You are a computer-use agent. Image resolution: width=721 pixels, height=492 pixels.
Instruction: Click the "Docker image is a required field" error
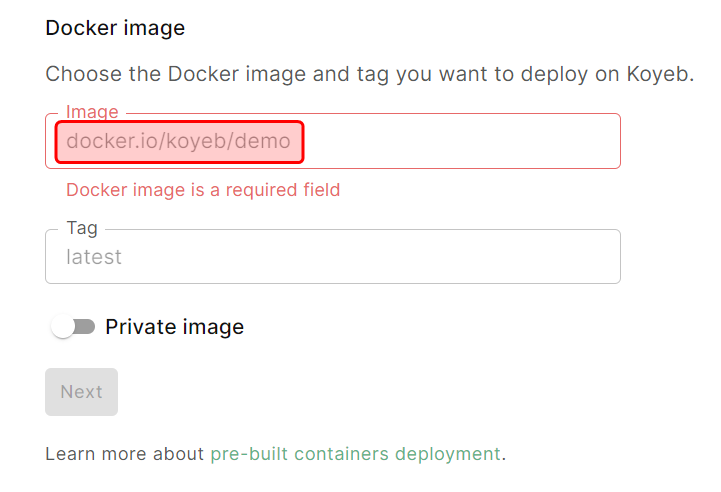[x=203, y=190]
